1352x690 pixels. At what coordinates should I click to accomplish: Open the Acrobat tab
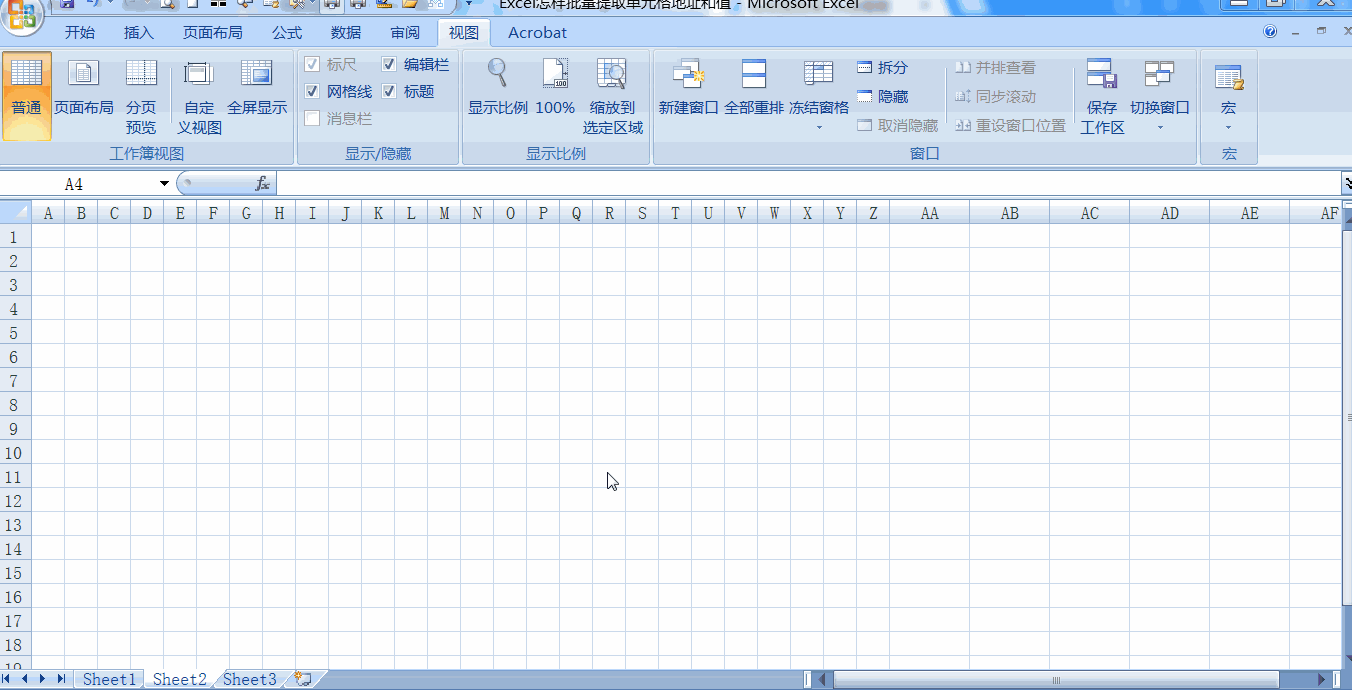point(537,32)
